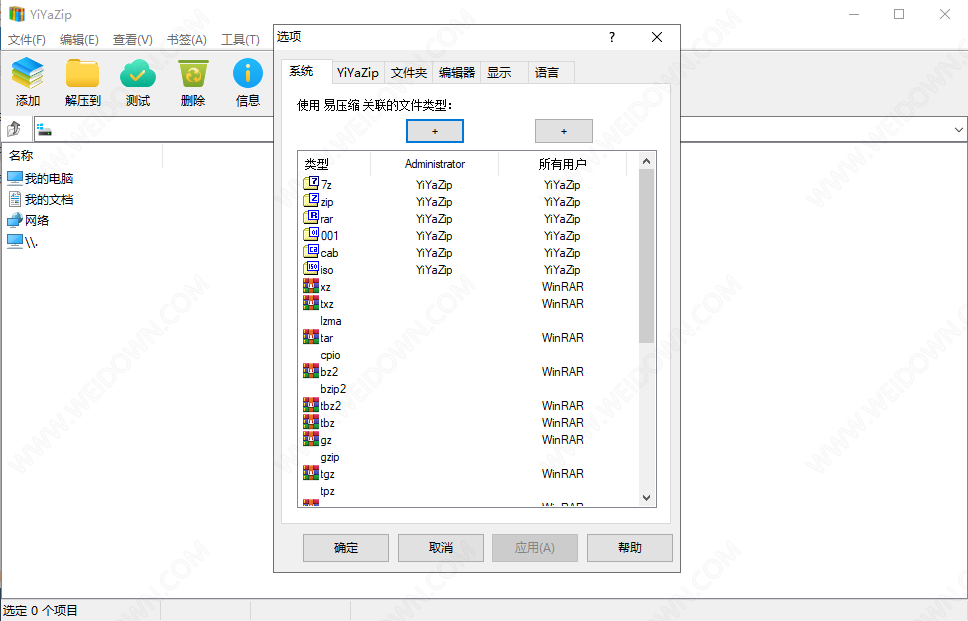Click the 应用(A) apply button

[x=535, y=548]
